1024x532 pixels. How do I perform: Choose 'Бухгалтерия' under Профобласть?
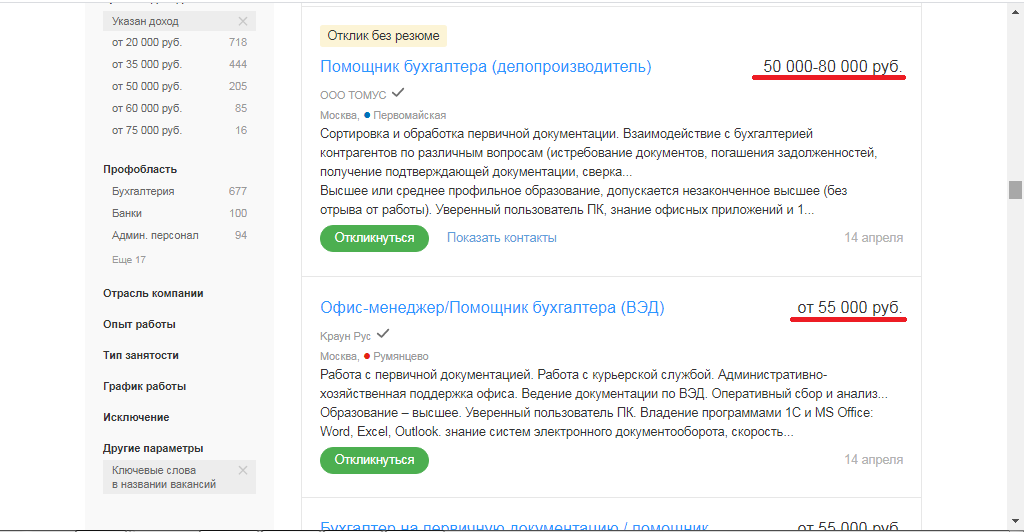(x=143, y=191)
